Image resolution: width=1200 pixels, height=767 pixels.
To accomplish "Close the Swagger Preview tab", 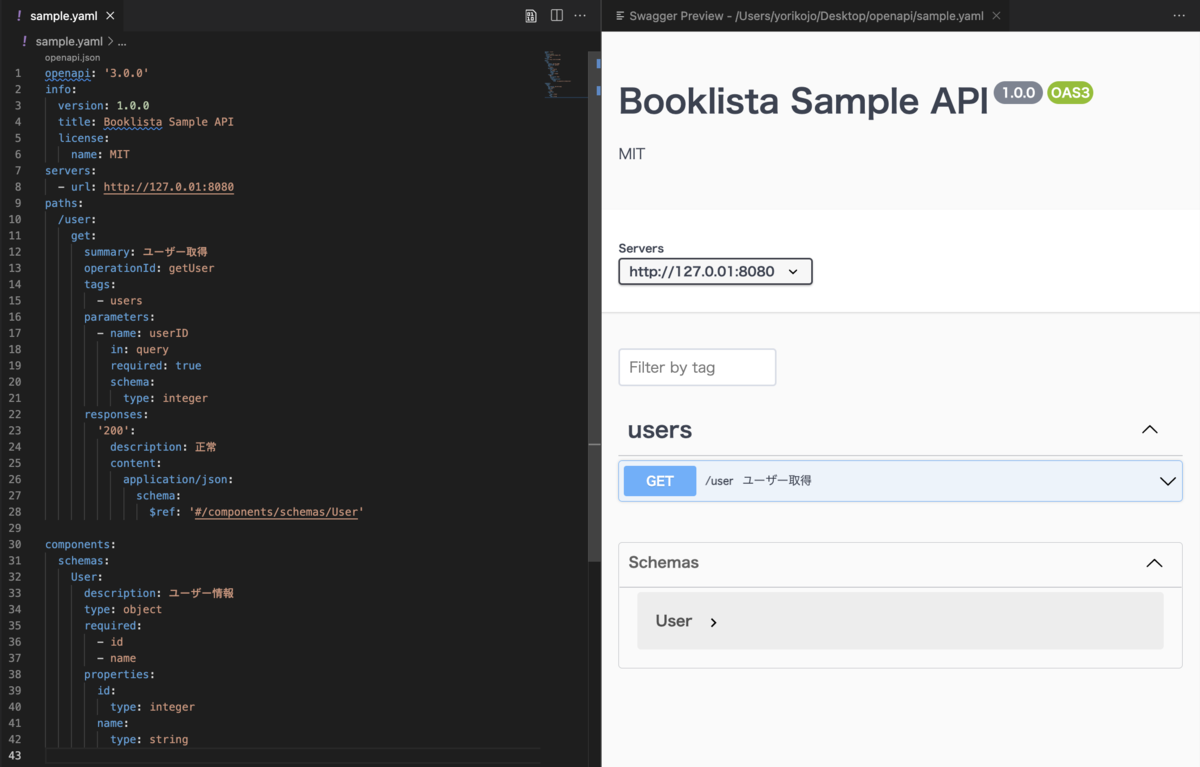I will [x=997, y=16].
